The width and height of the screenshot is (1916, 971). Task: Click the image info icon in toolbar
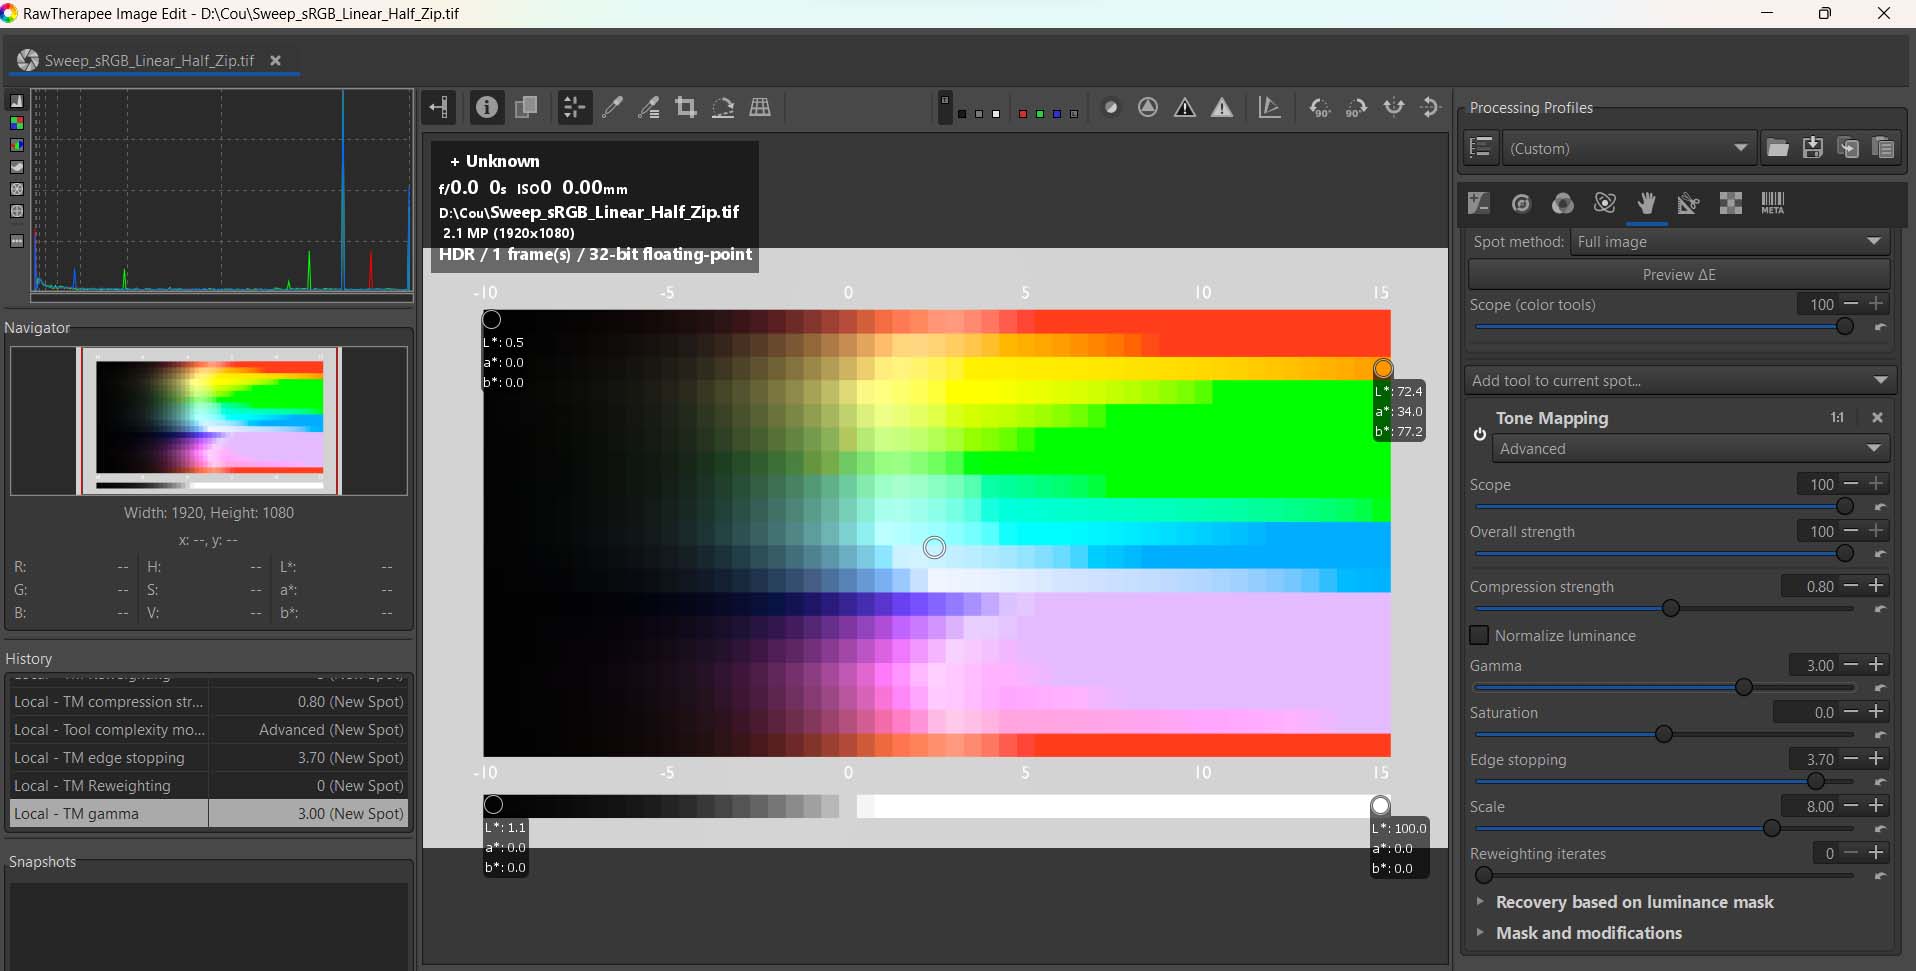(x=486, y=107)
